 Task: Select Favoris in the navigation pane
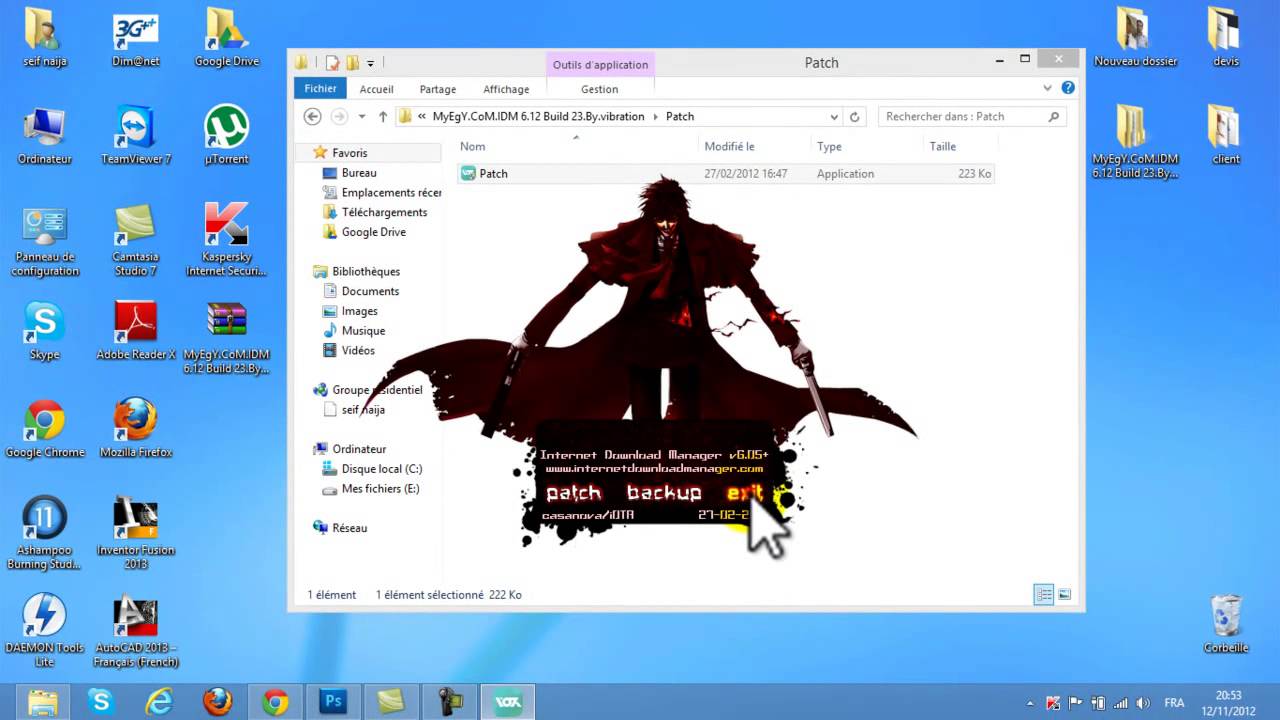(x=350, y=153)
